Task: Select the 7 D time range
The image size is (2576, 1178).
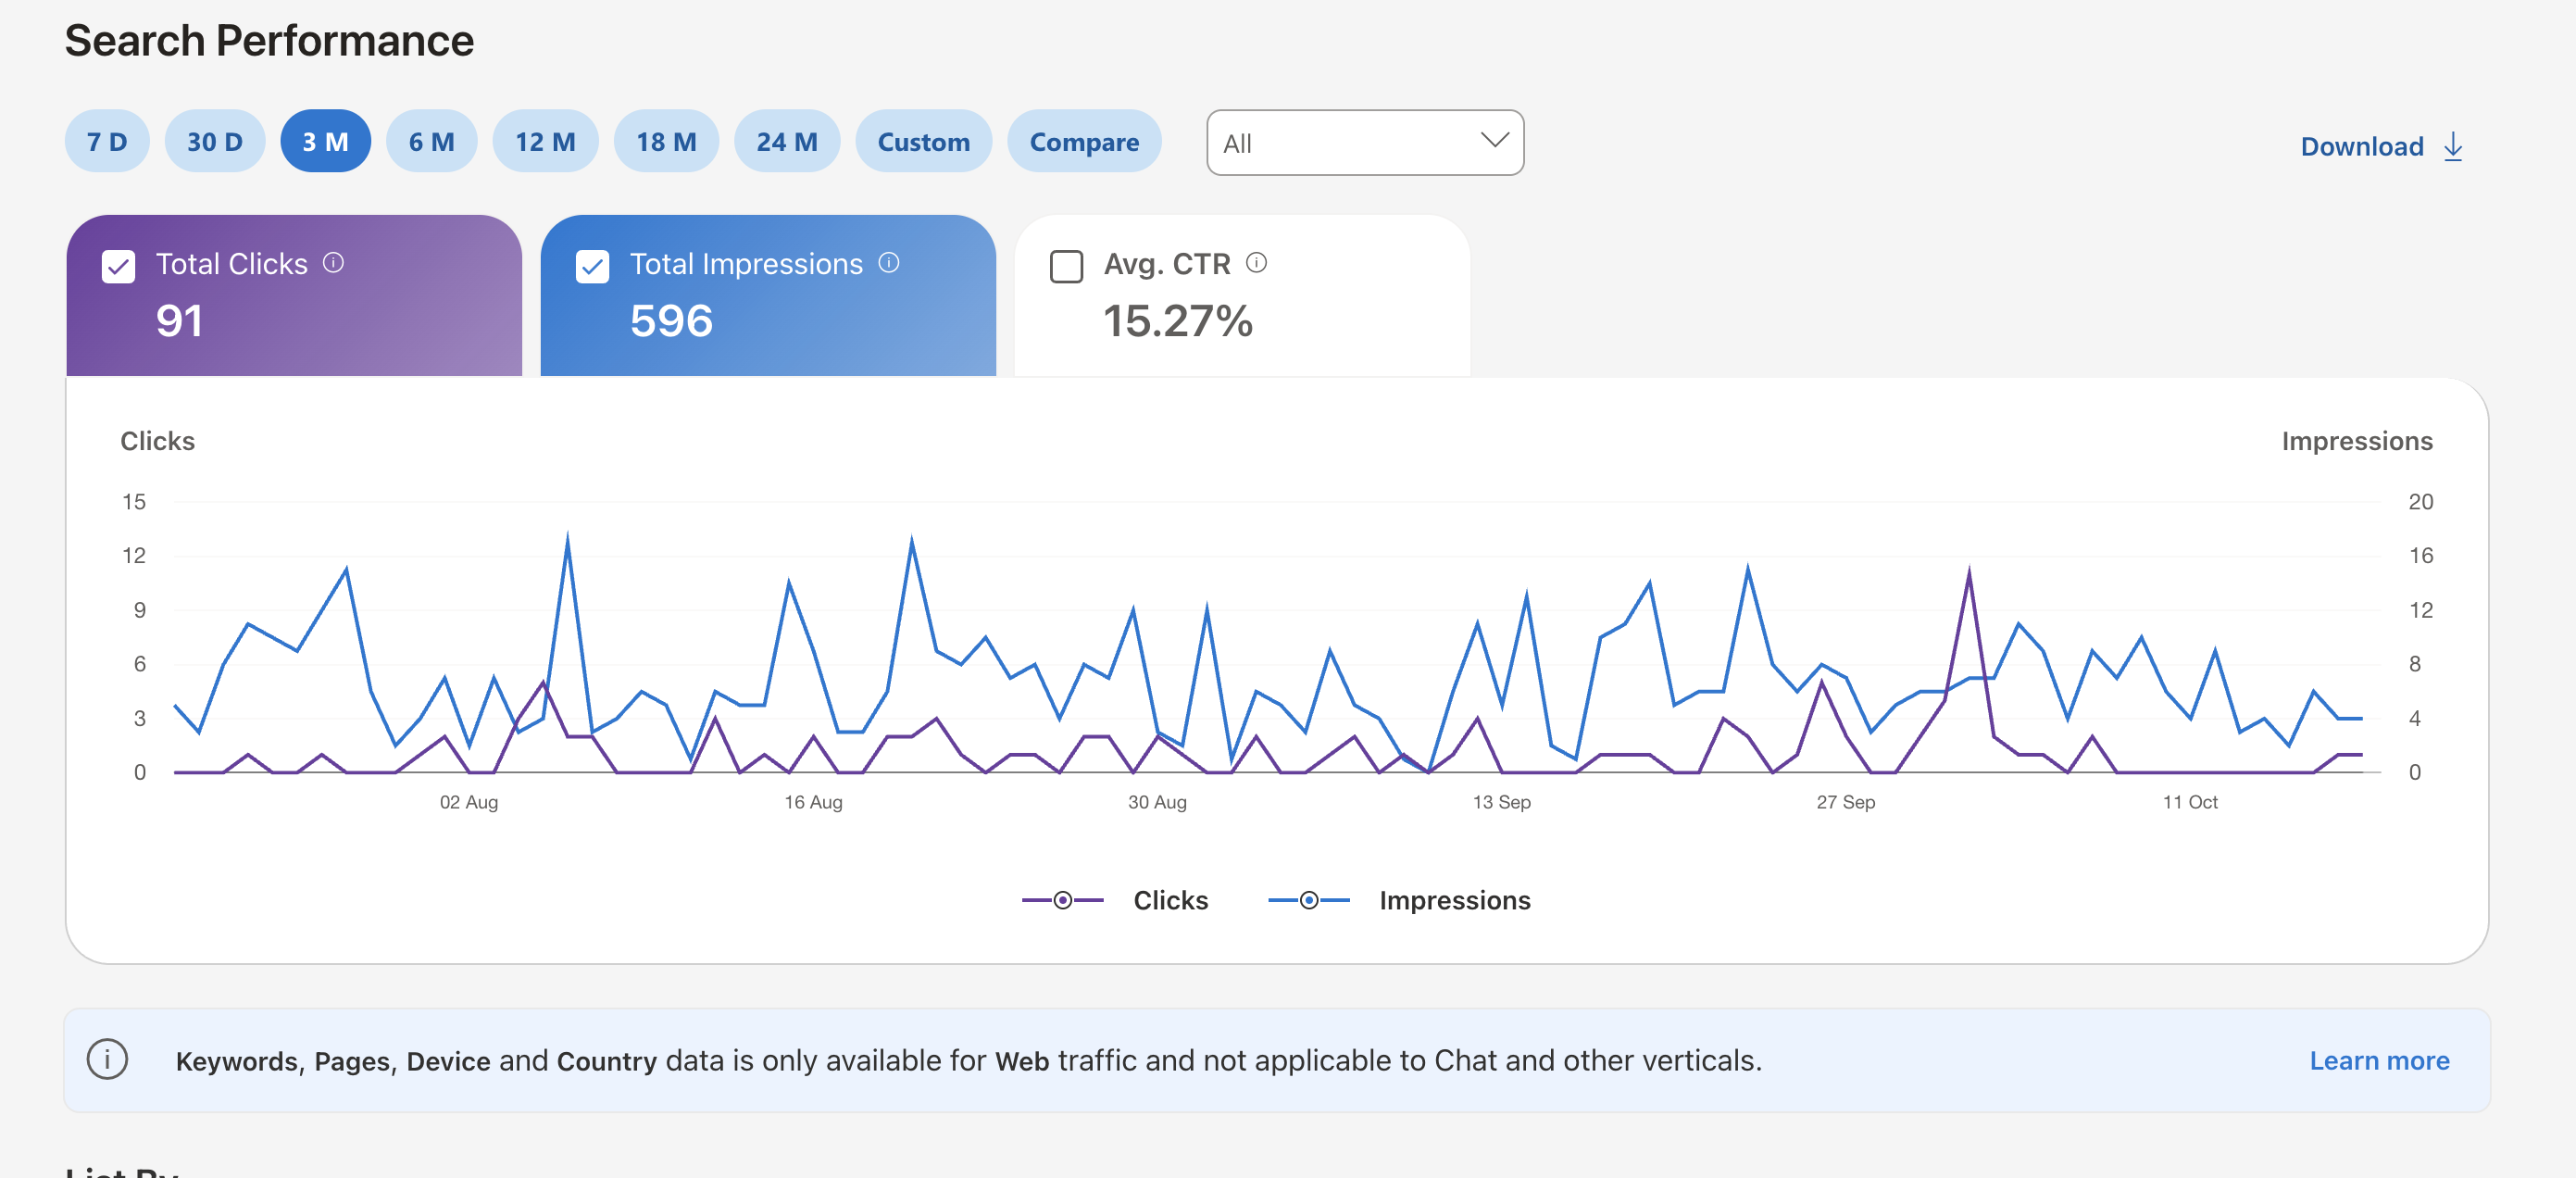Action: 107,141
